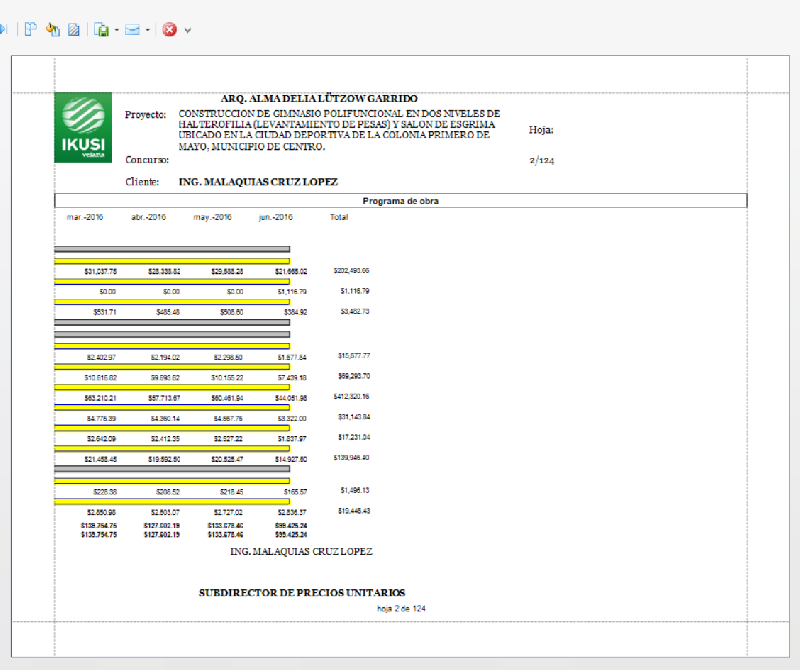Click the page number 2/124 field
This screenshot has width=800, height=670.
(541, 160)
